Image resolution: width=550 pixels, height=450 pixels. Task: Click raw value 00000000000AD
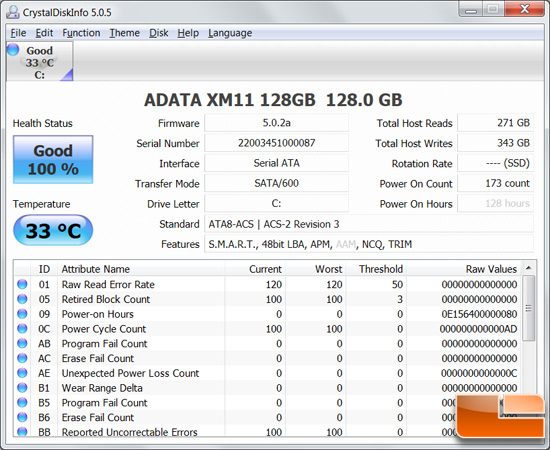tap(478, 329)
